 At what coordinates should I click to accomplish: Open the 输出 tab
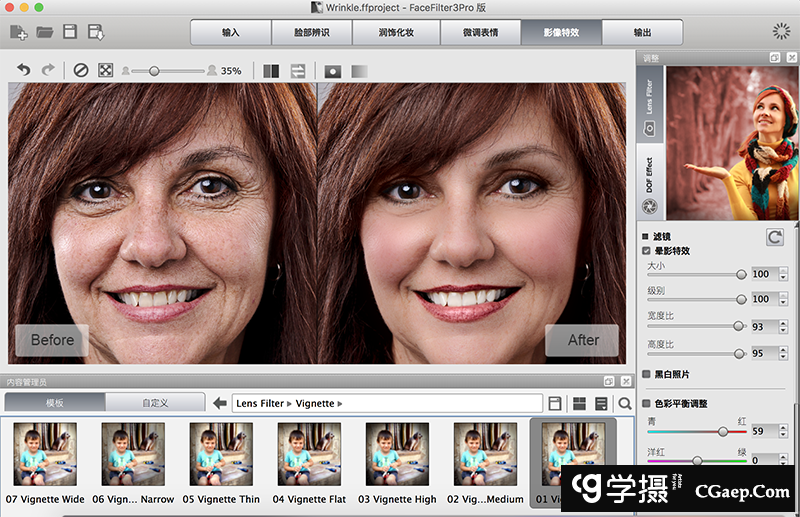coord(642,32)
